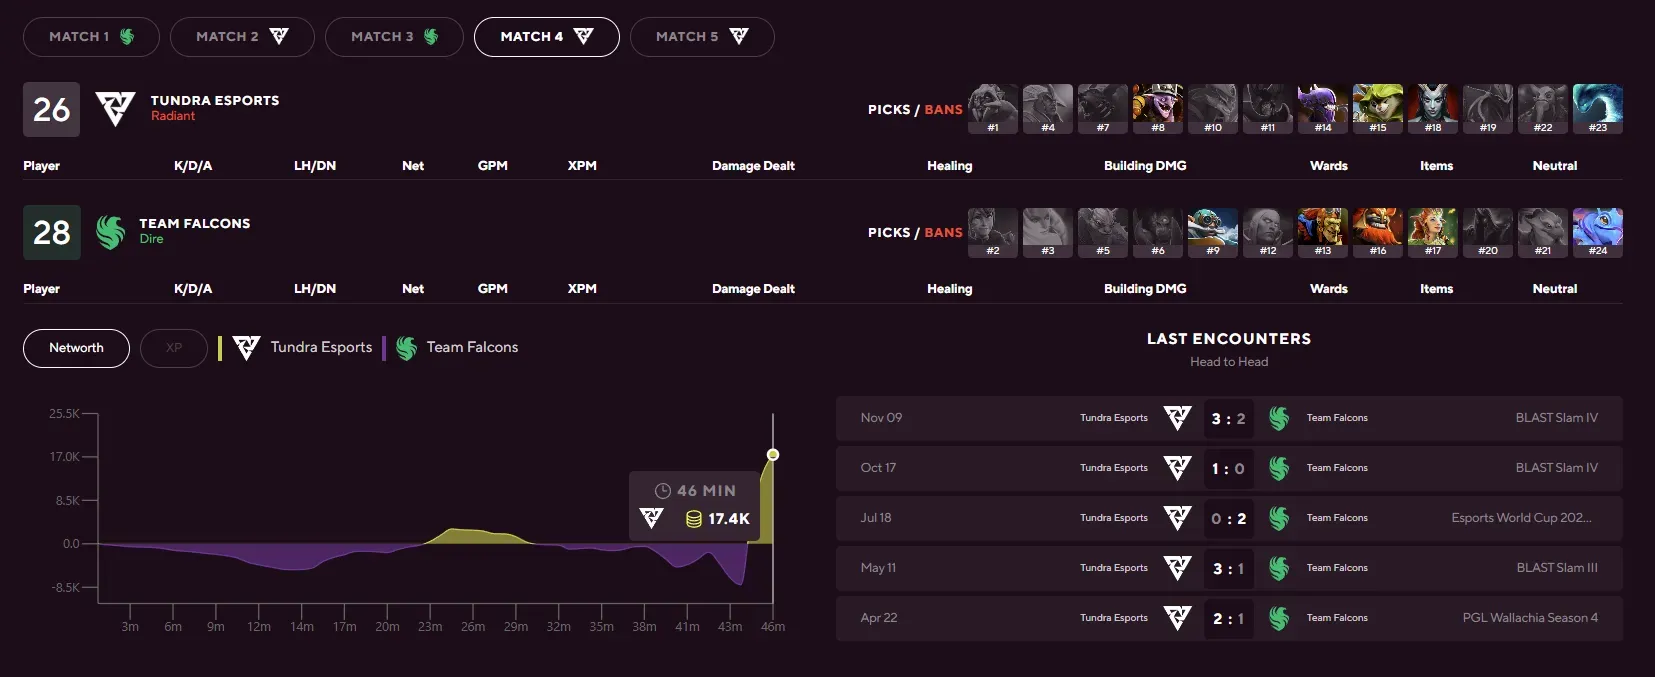
Task: Switch graph to XP view
Action: click(x=174, y=348)
